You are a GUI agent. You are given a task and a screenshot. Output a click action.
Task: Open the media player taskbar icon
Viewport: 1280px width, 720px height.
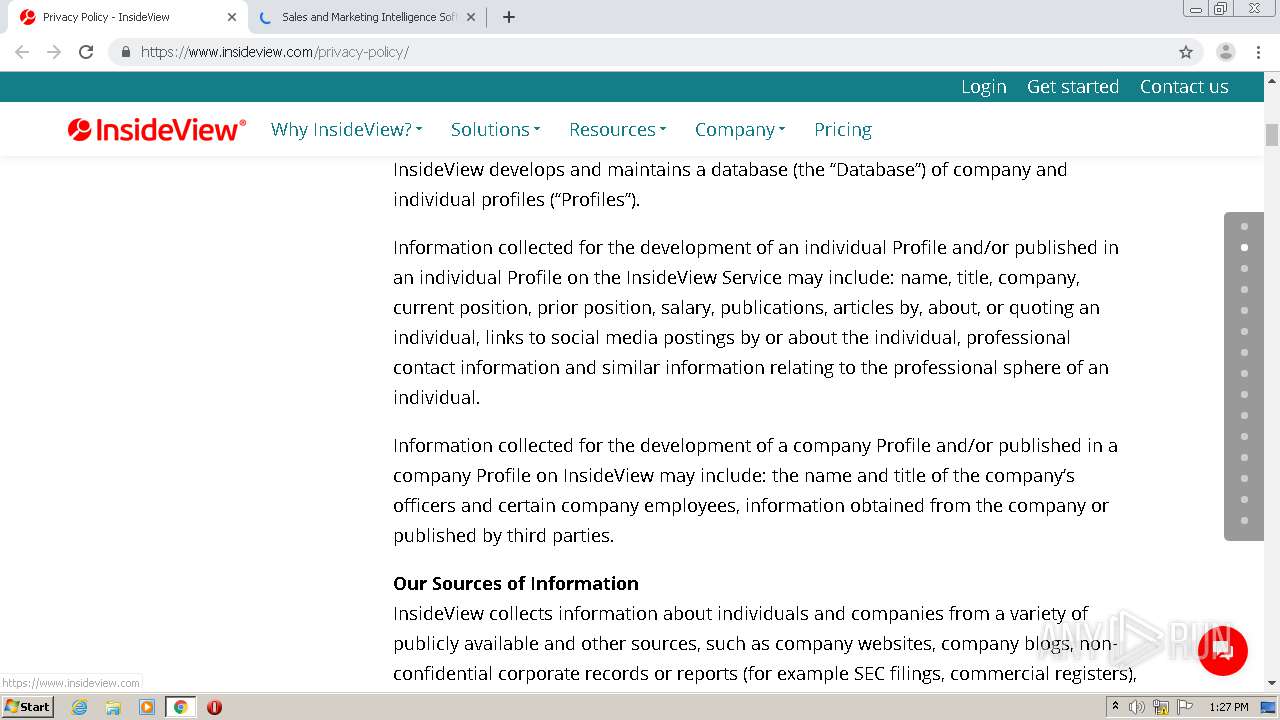(x=147, y=707)
